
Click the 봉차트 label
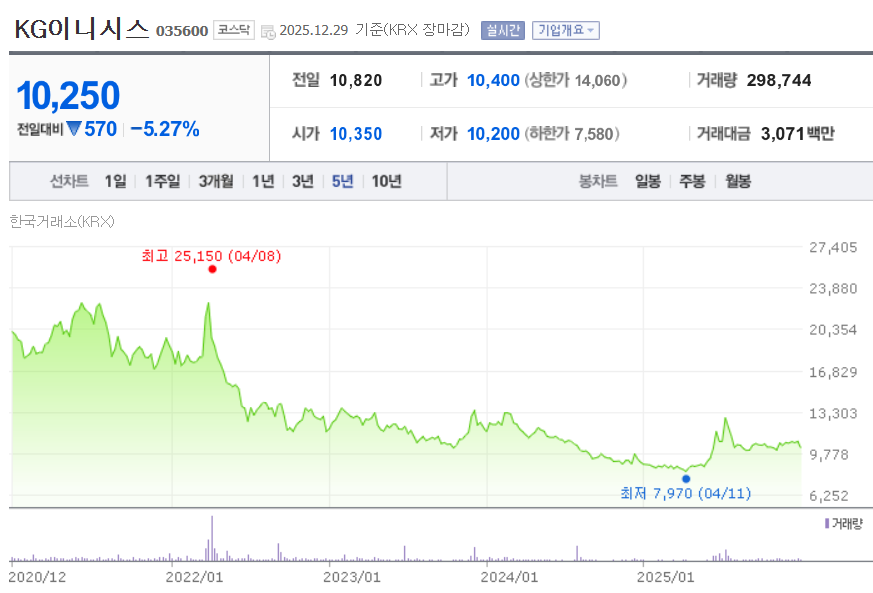click(x=599, y=181)
